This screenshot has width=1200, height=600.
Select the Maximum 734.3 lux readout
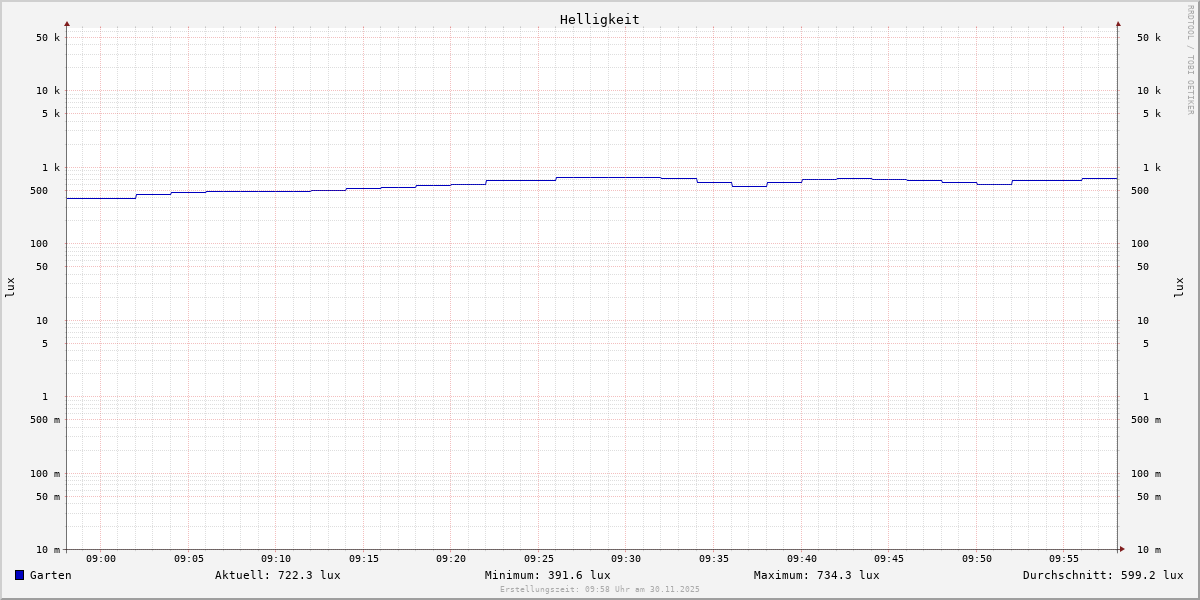816,575
